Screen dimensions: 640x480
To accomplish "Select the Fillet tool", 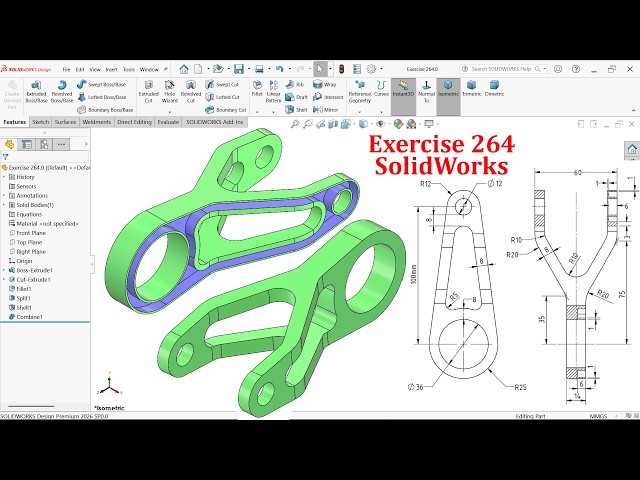I will click(257, 89).
